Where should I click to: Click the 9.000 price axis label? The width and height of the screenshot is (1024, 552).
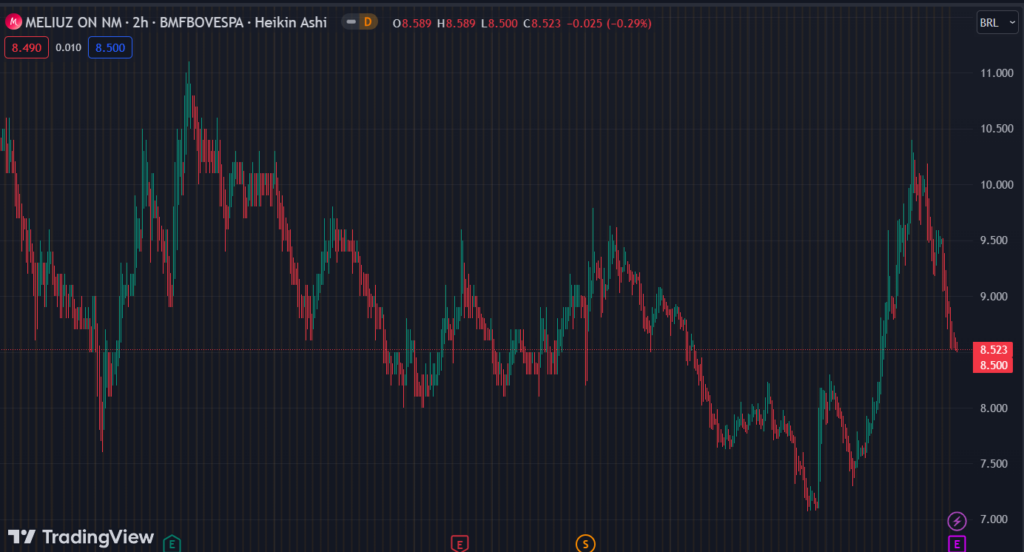994,297
